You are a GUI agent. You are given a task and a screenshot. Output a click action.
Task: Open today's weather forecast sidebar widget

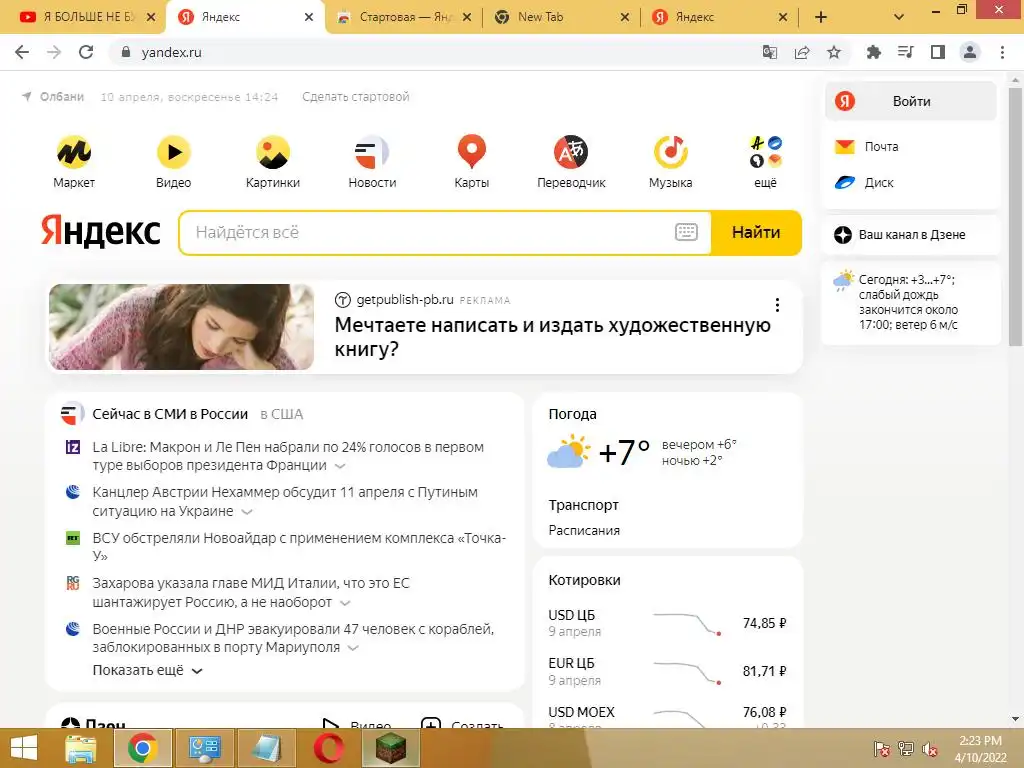[x=910, y=302]
